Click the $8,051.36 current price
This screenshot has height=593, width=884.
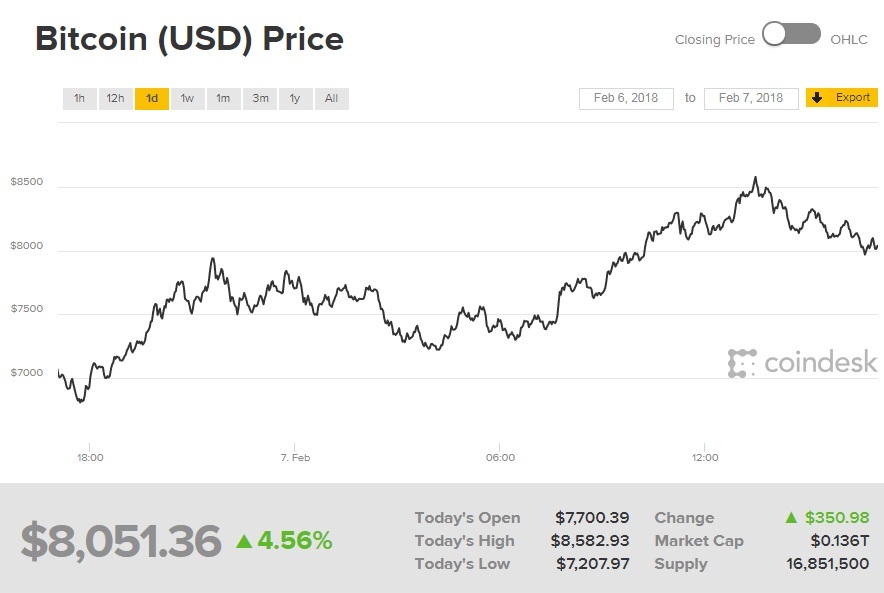pyautogui.click(x=120, y=541)
